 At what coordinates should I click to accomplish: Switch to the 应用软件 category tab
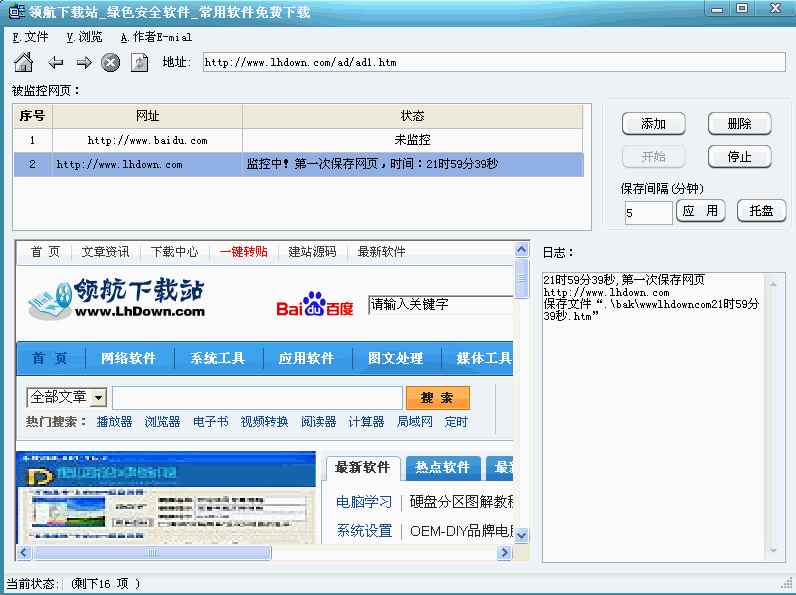307,358
